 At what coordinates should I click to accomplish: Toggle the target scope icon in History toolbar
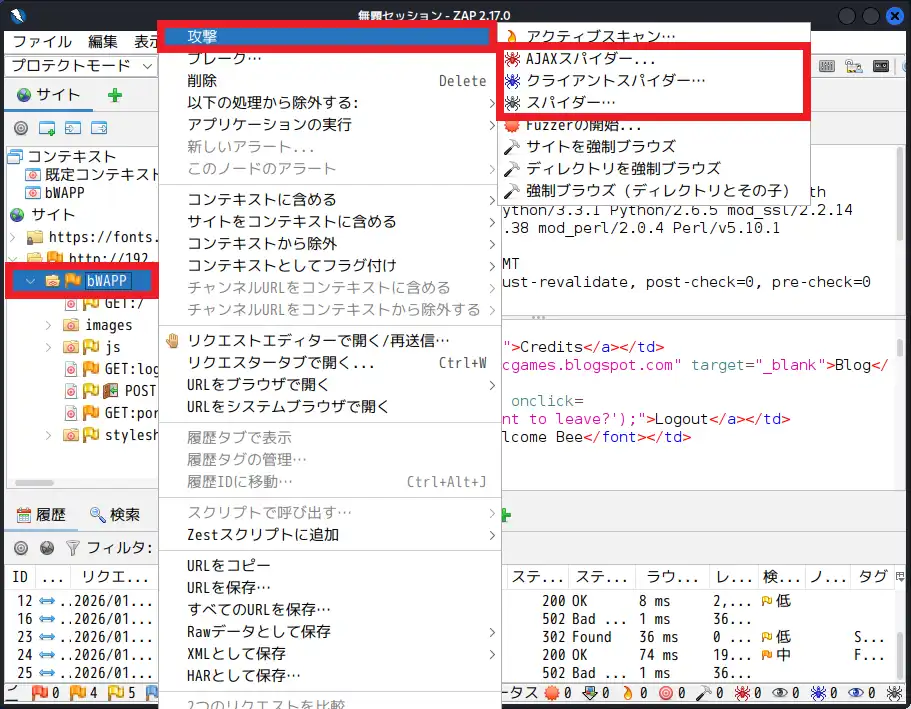20,547
